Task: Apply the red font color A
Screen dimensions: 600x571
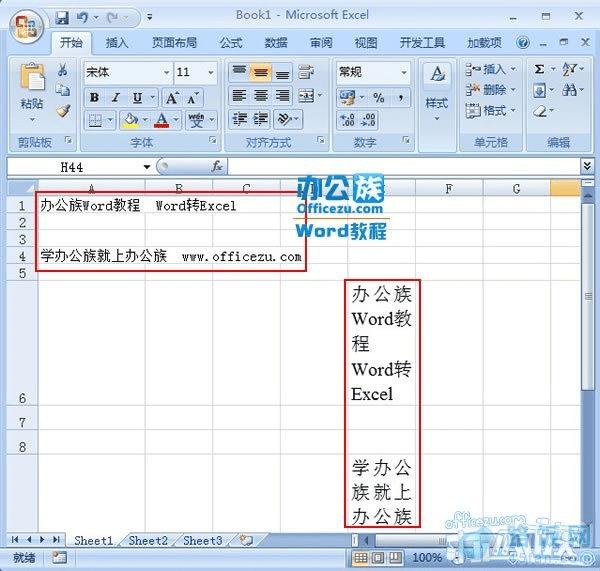Action: [161, 121]
